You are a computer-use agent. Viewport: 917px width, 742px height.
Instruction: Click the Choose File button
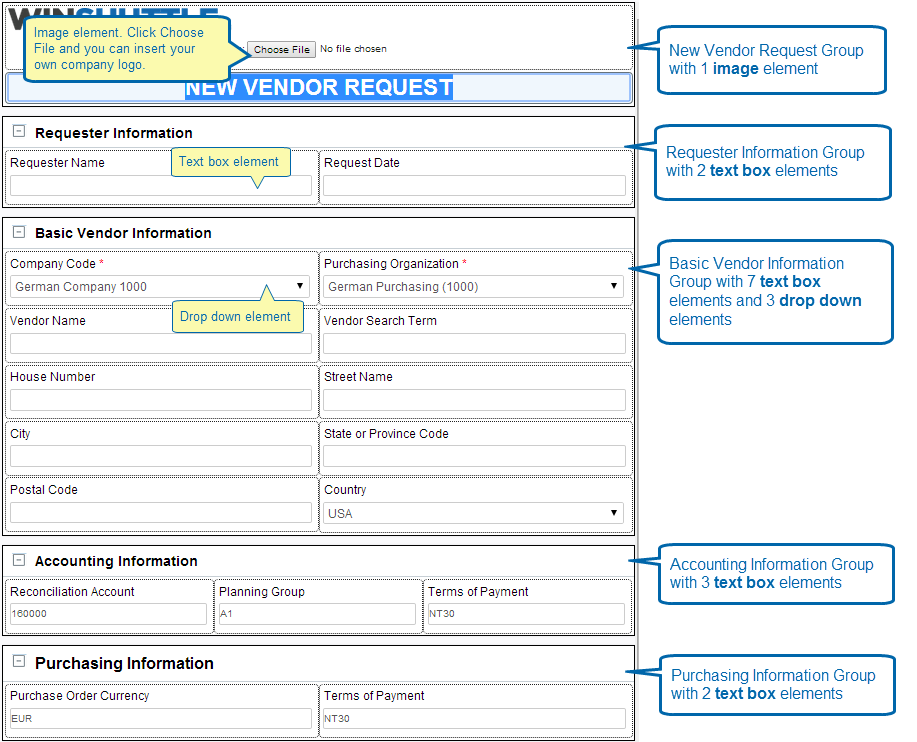[x=281, y=49]
